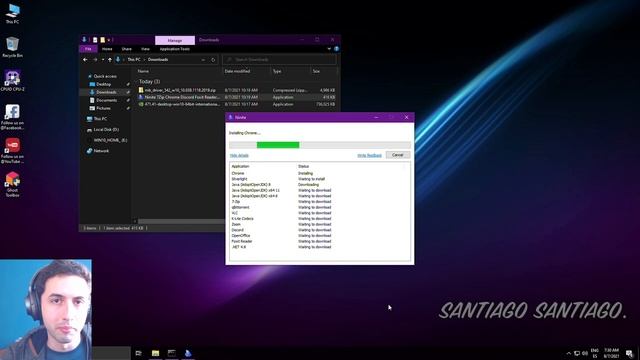Switch to the Home ribbon tab
The width and height of the screenshot is (640, 360).
(107, 49)
